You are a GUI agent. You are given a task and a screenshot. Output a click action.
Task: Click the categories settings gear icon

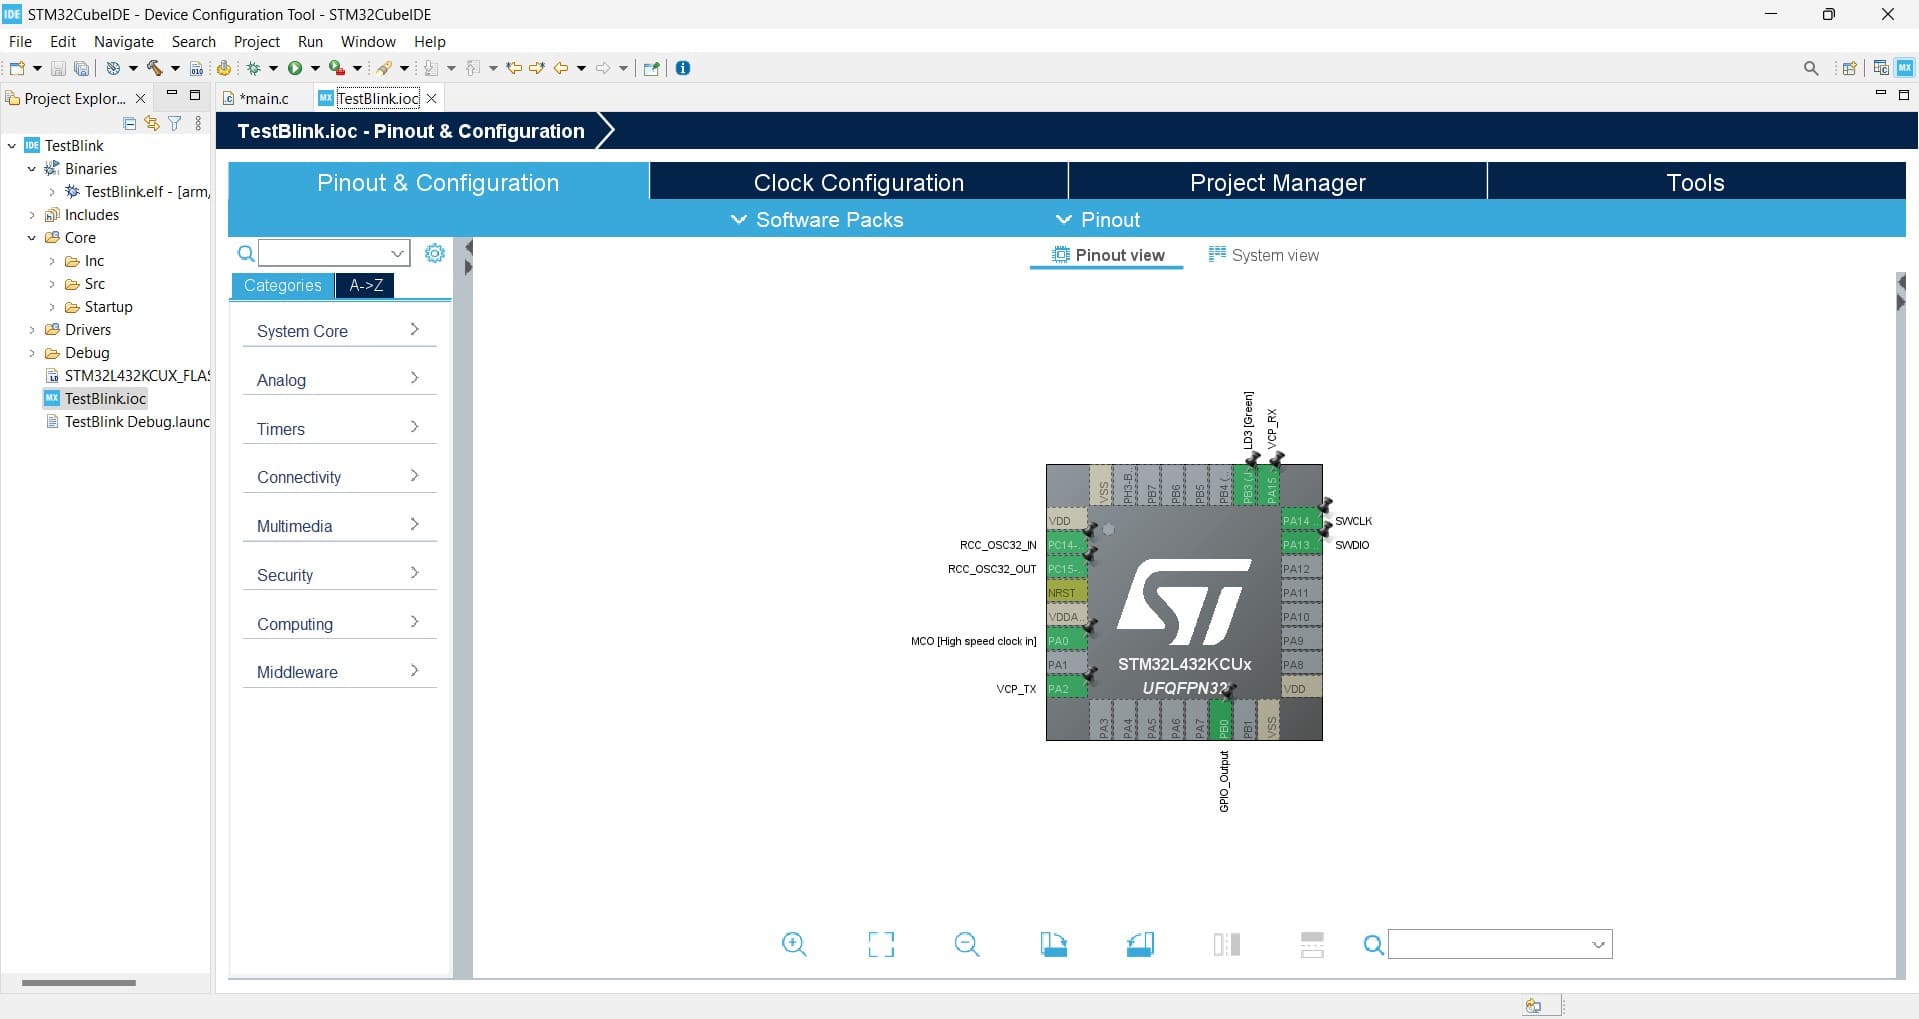click(435, 253)
